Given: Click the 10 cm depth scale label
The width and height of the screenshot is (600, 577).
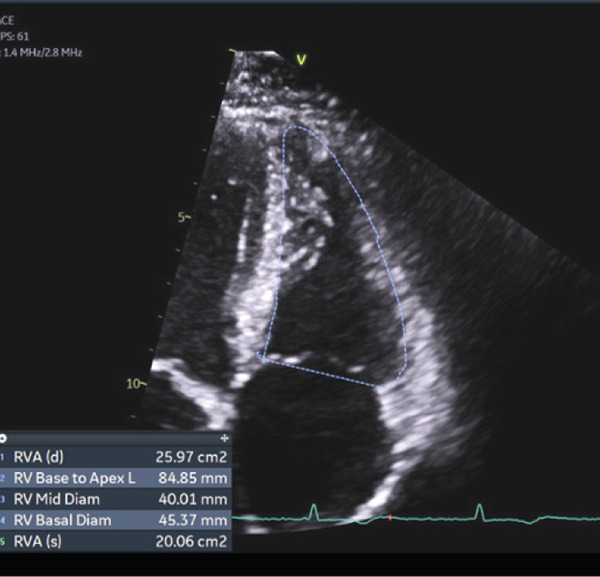Looking at the screenshot, I should tap(134, 384).
